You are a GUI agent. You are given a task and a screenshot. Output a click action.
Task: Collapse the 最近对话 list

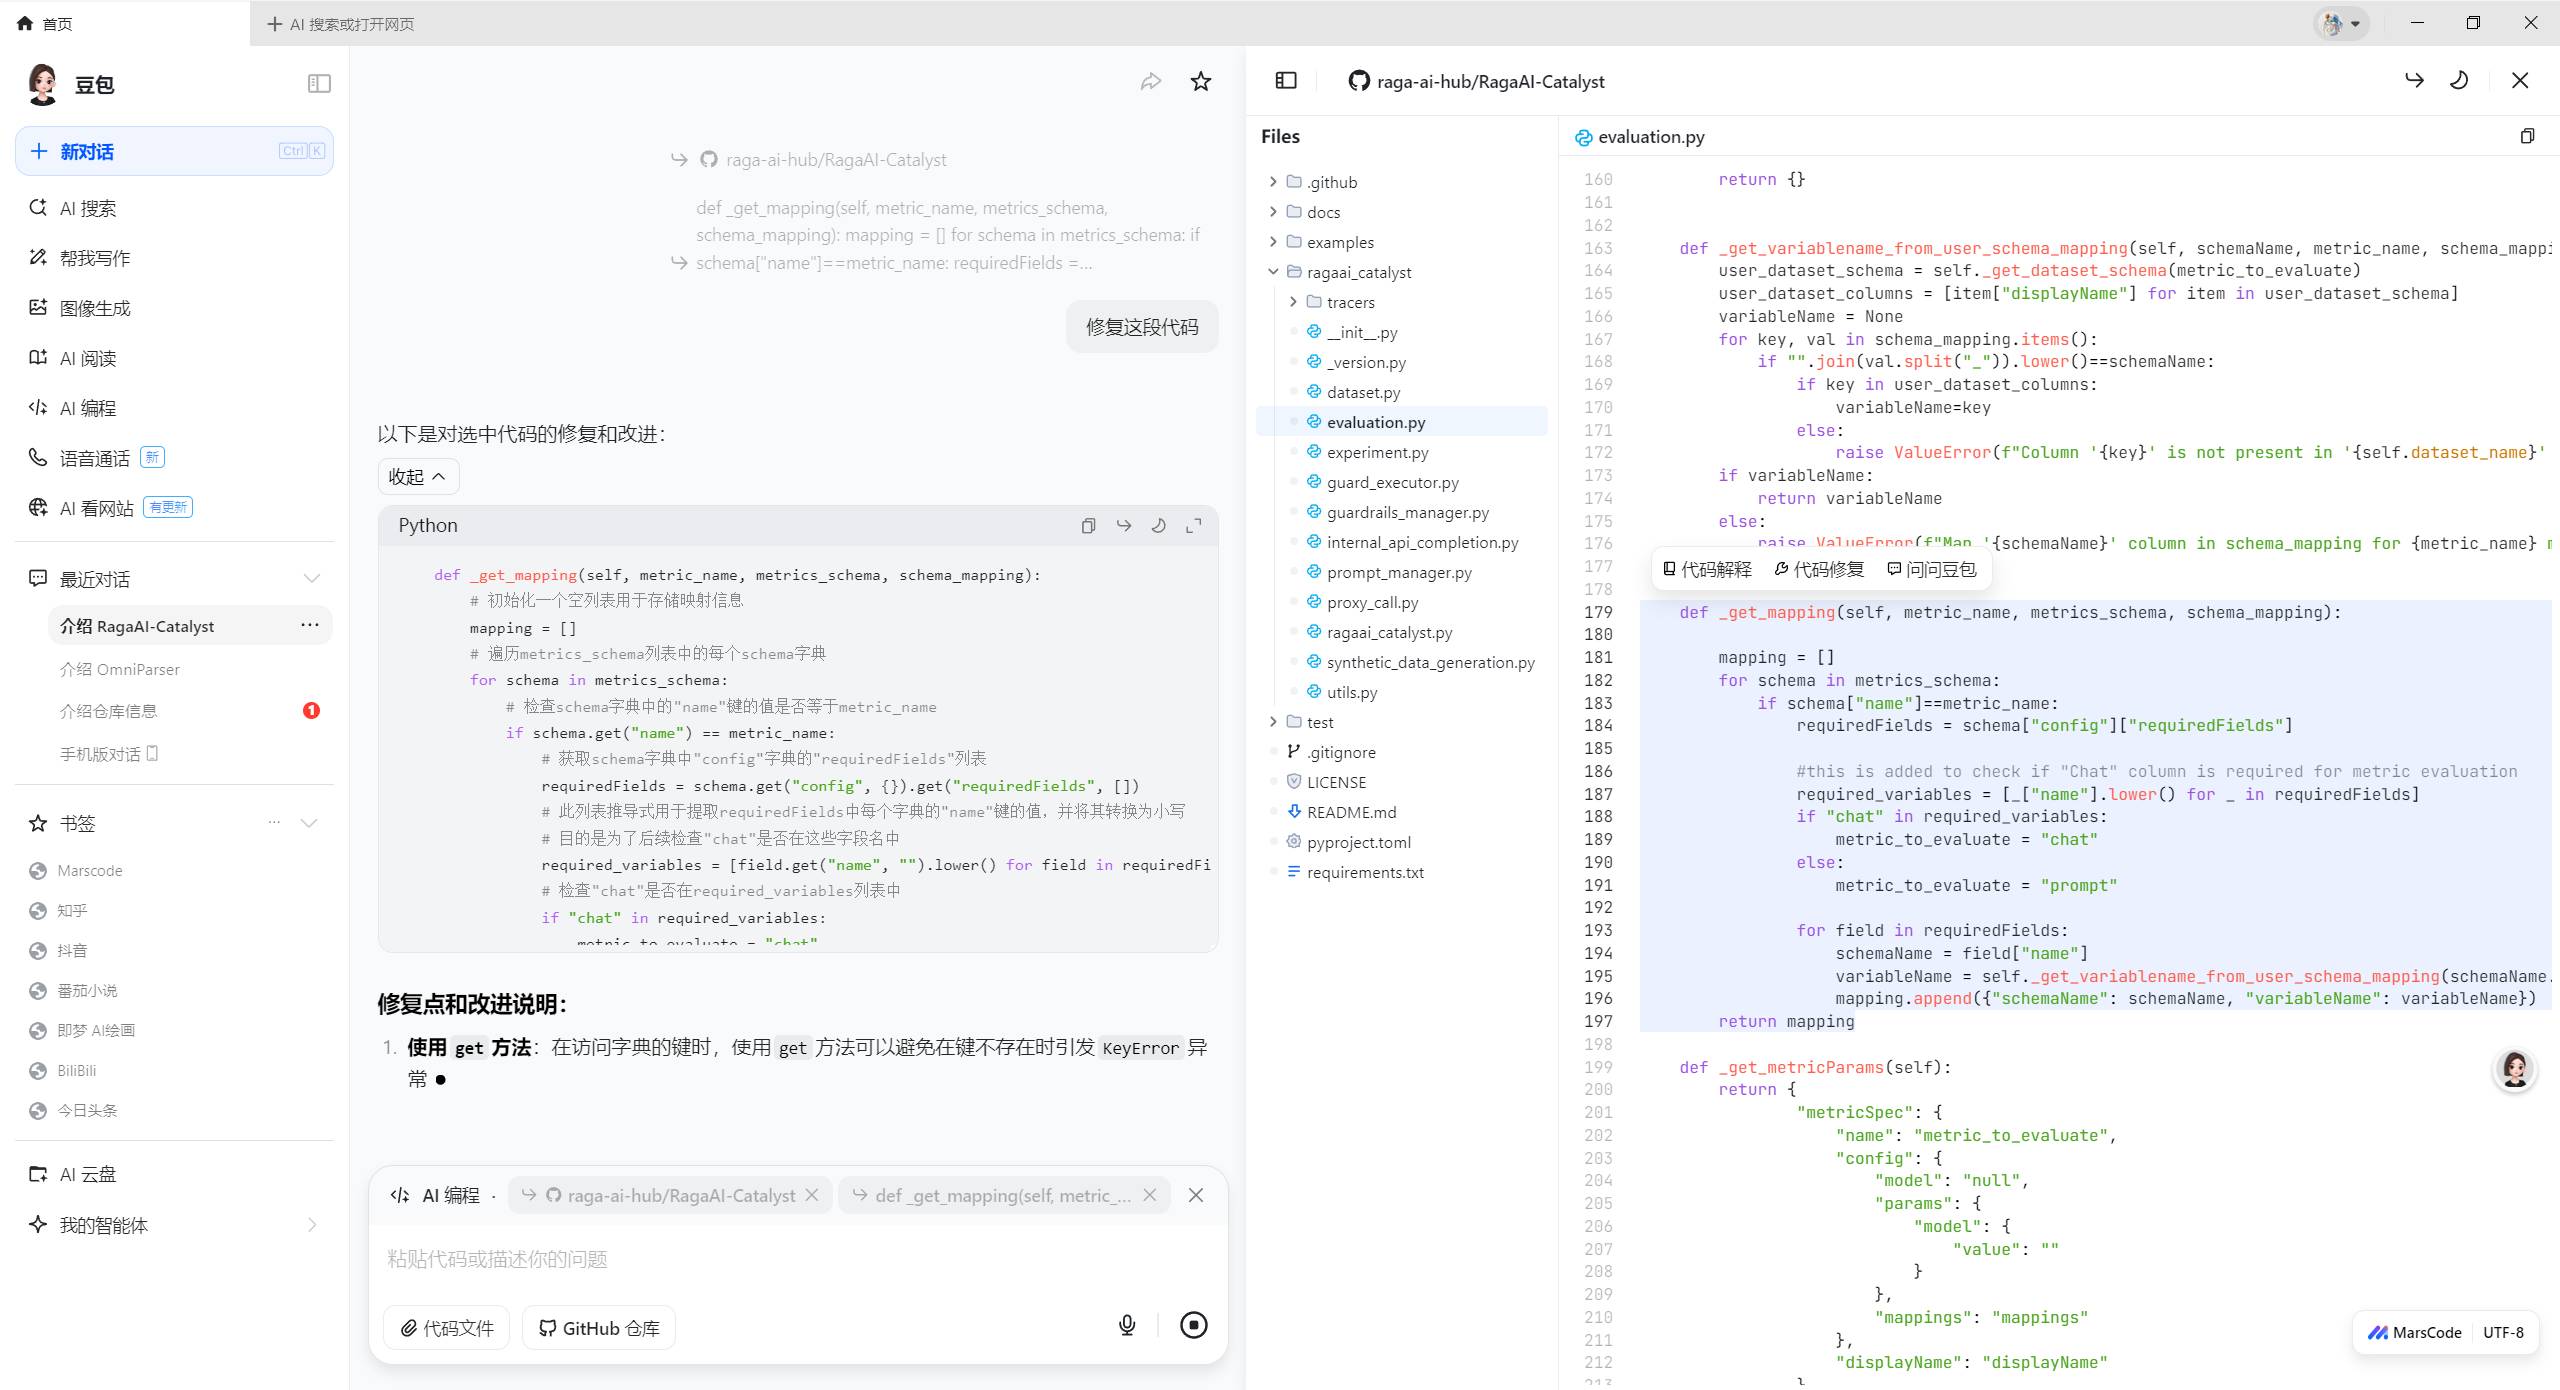311,578
